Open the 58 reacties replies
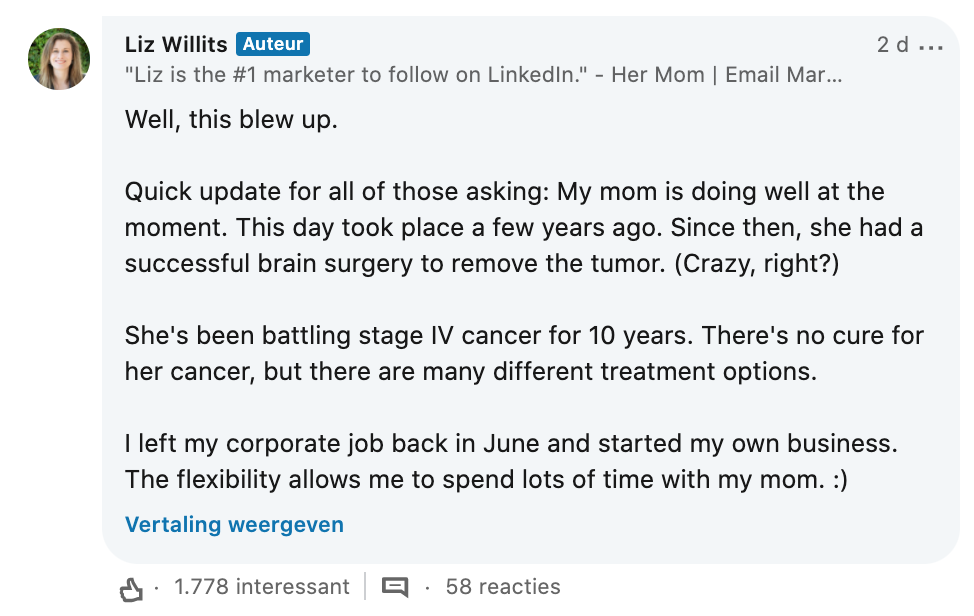The width and height of the screenshot is (974, 616). pos(503,587)
